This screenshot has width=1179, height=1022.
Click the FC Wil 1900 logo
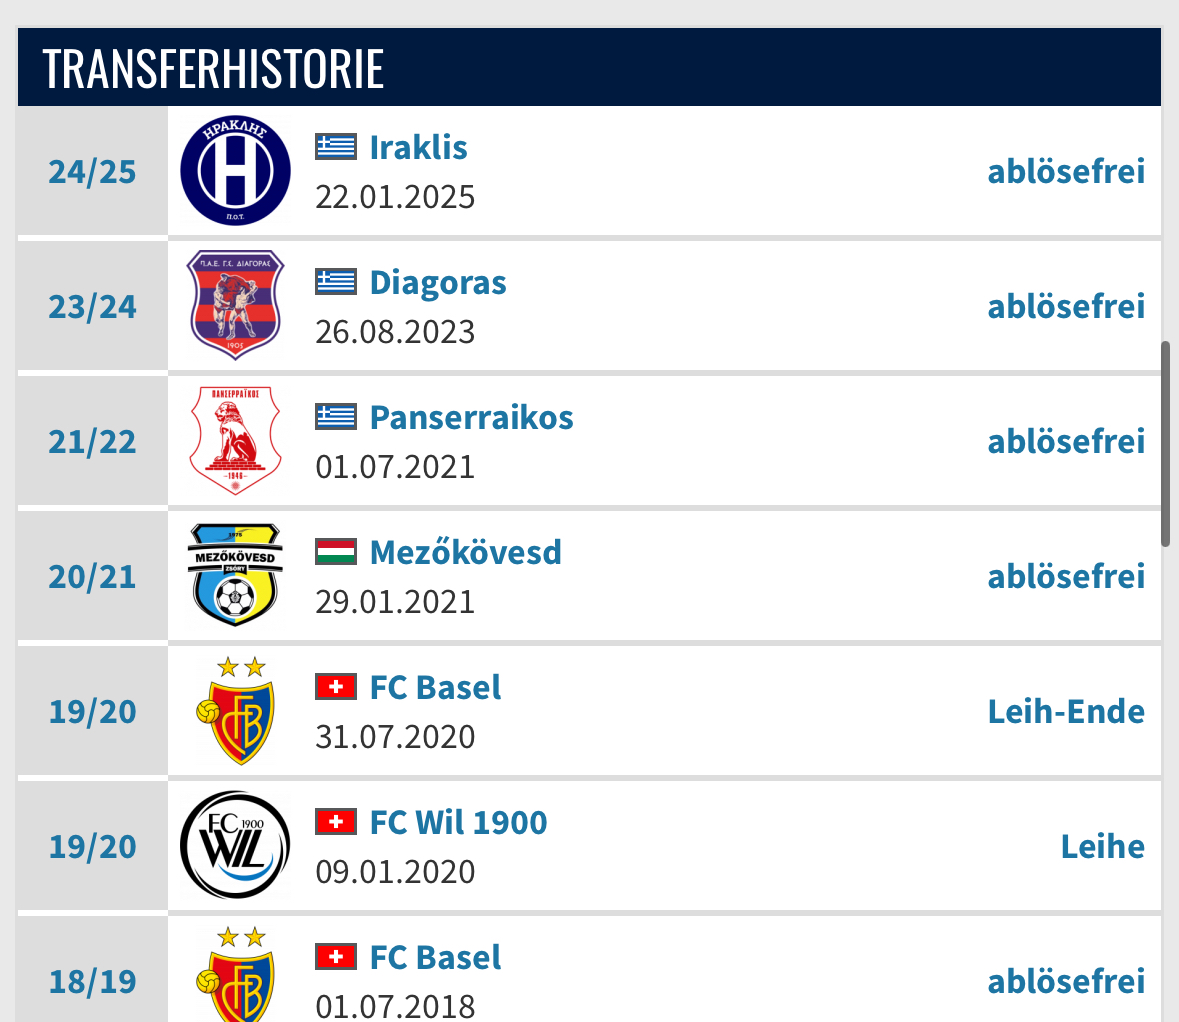coord(235,846)
